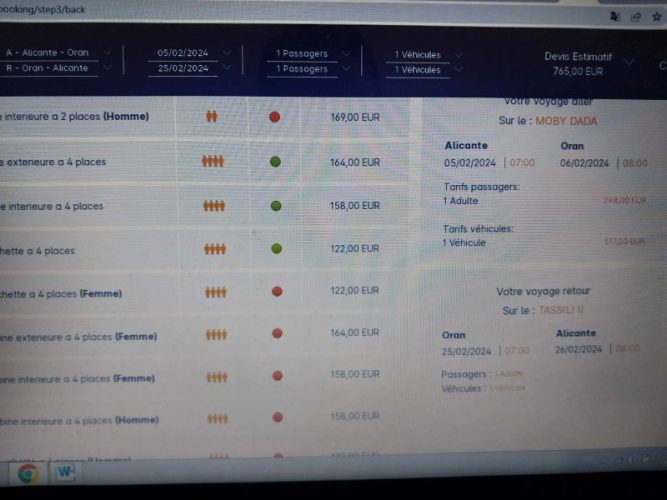Click the 2-person icon for cabin interieure 2 places (Homme)
Viewport: 667px width, 500px height.
point(212,116)
